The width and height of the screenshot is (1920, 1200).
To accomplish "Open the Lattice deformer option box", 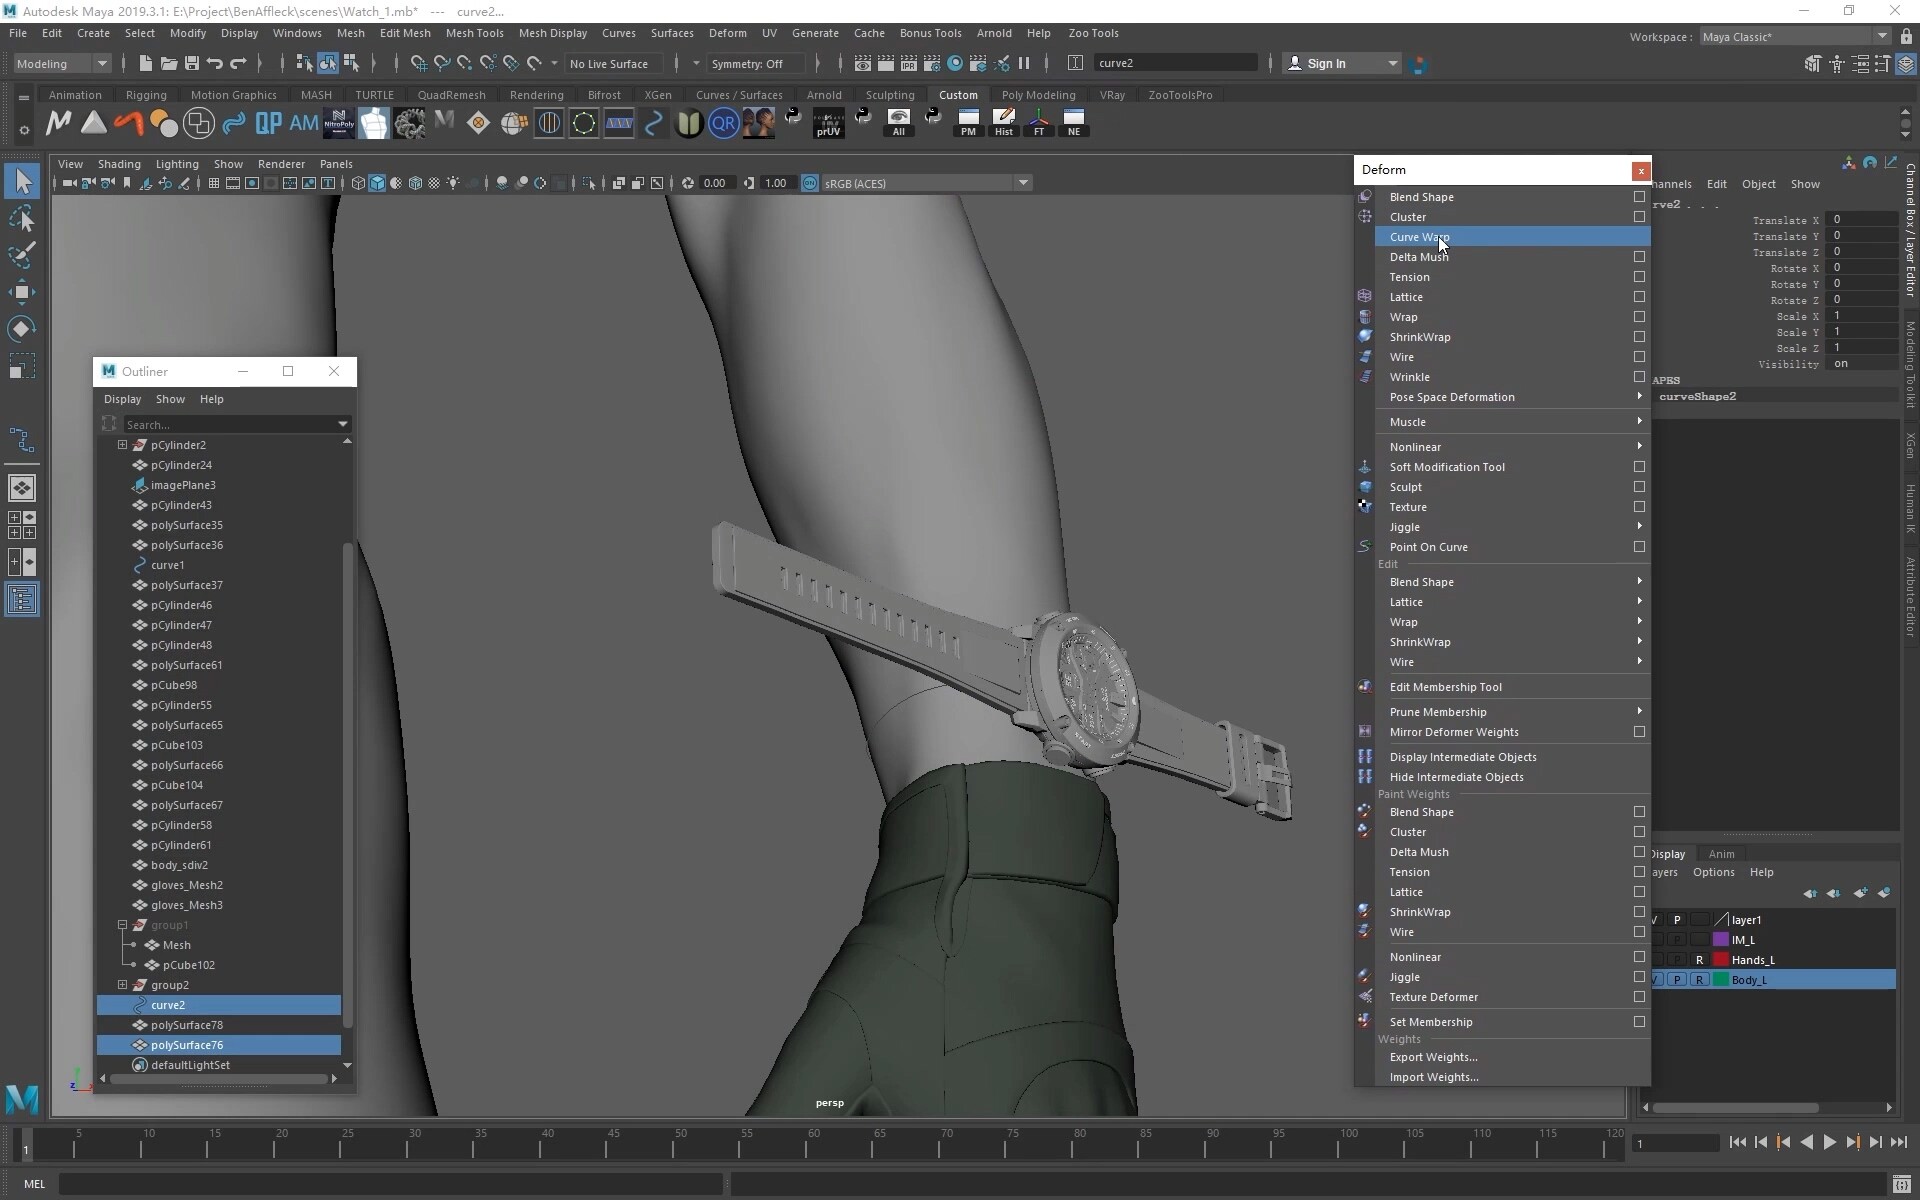I will pyautogui.click(x=1638, y=297).
